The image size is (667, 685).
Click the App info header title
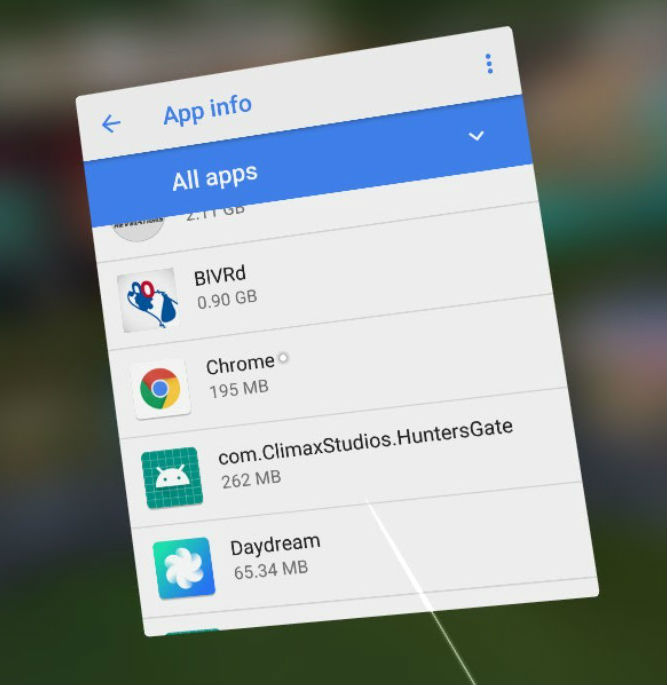click(x=207, y=109)
